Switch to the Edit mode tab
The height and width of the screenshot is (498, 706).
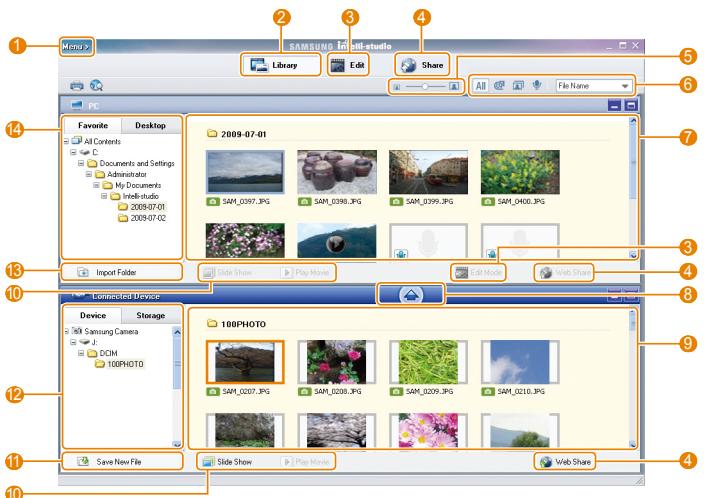pyautogui.click(x=348, y=65)
